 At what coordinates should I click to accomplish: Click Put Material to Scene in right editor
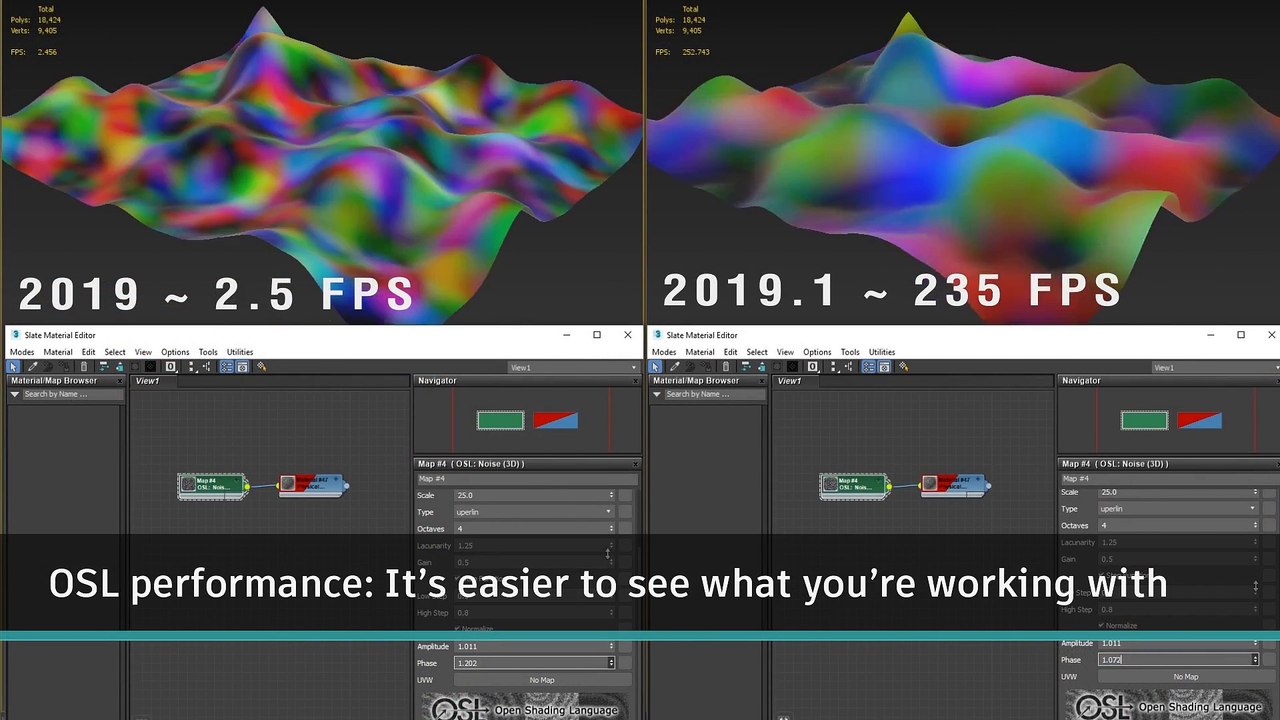point(690,367)
